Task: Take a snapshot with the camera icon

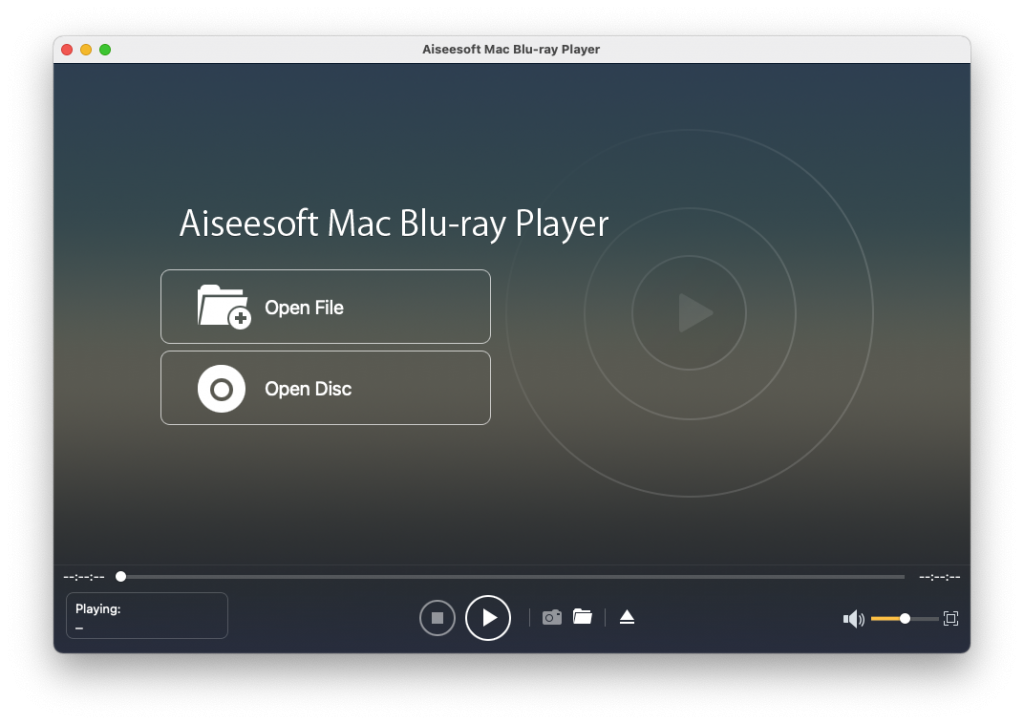Action: [552, 617]
